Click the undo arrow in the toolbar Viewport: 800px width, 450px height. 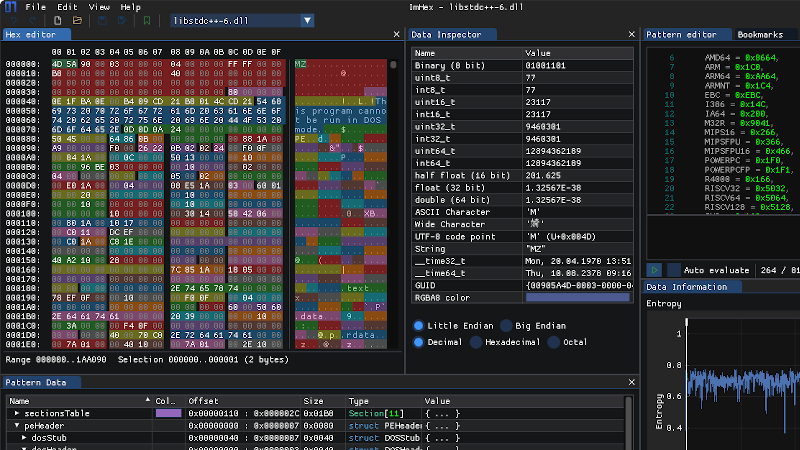(14, 20)
